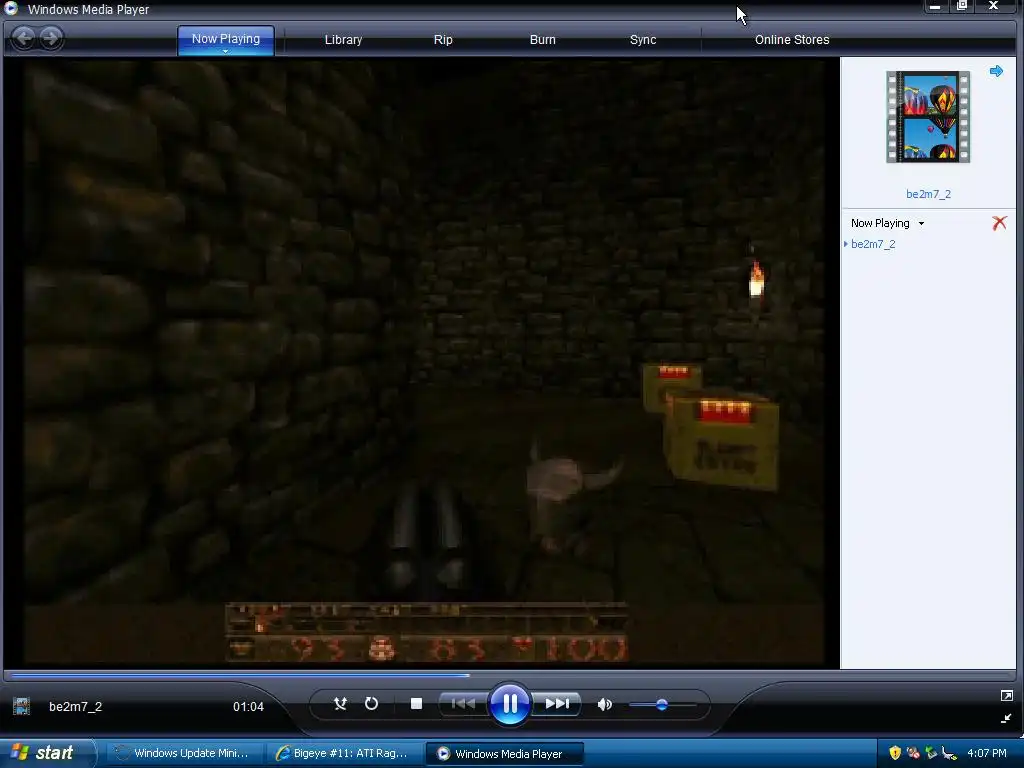Pause the playing video
The height and width of the screenshot is (768, 1024).
coord(509,703)
